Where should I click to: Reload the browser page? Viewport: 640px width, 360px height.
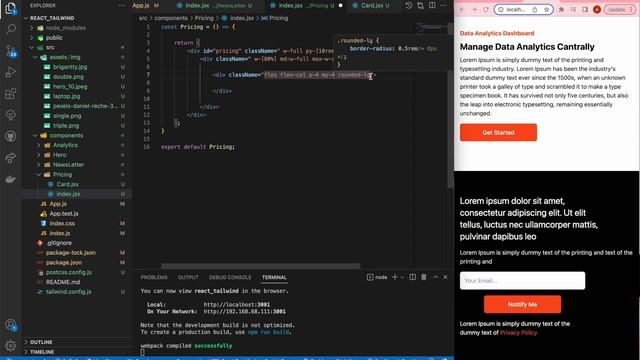point(486,9)
